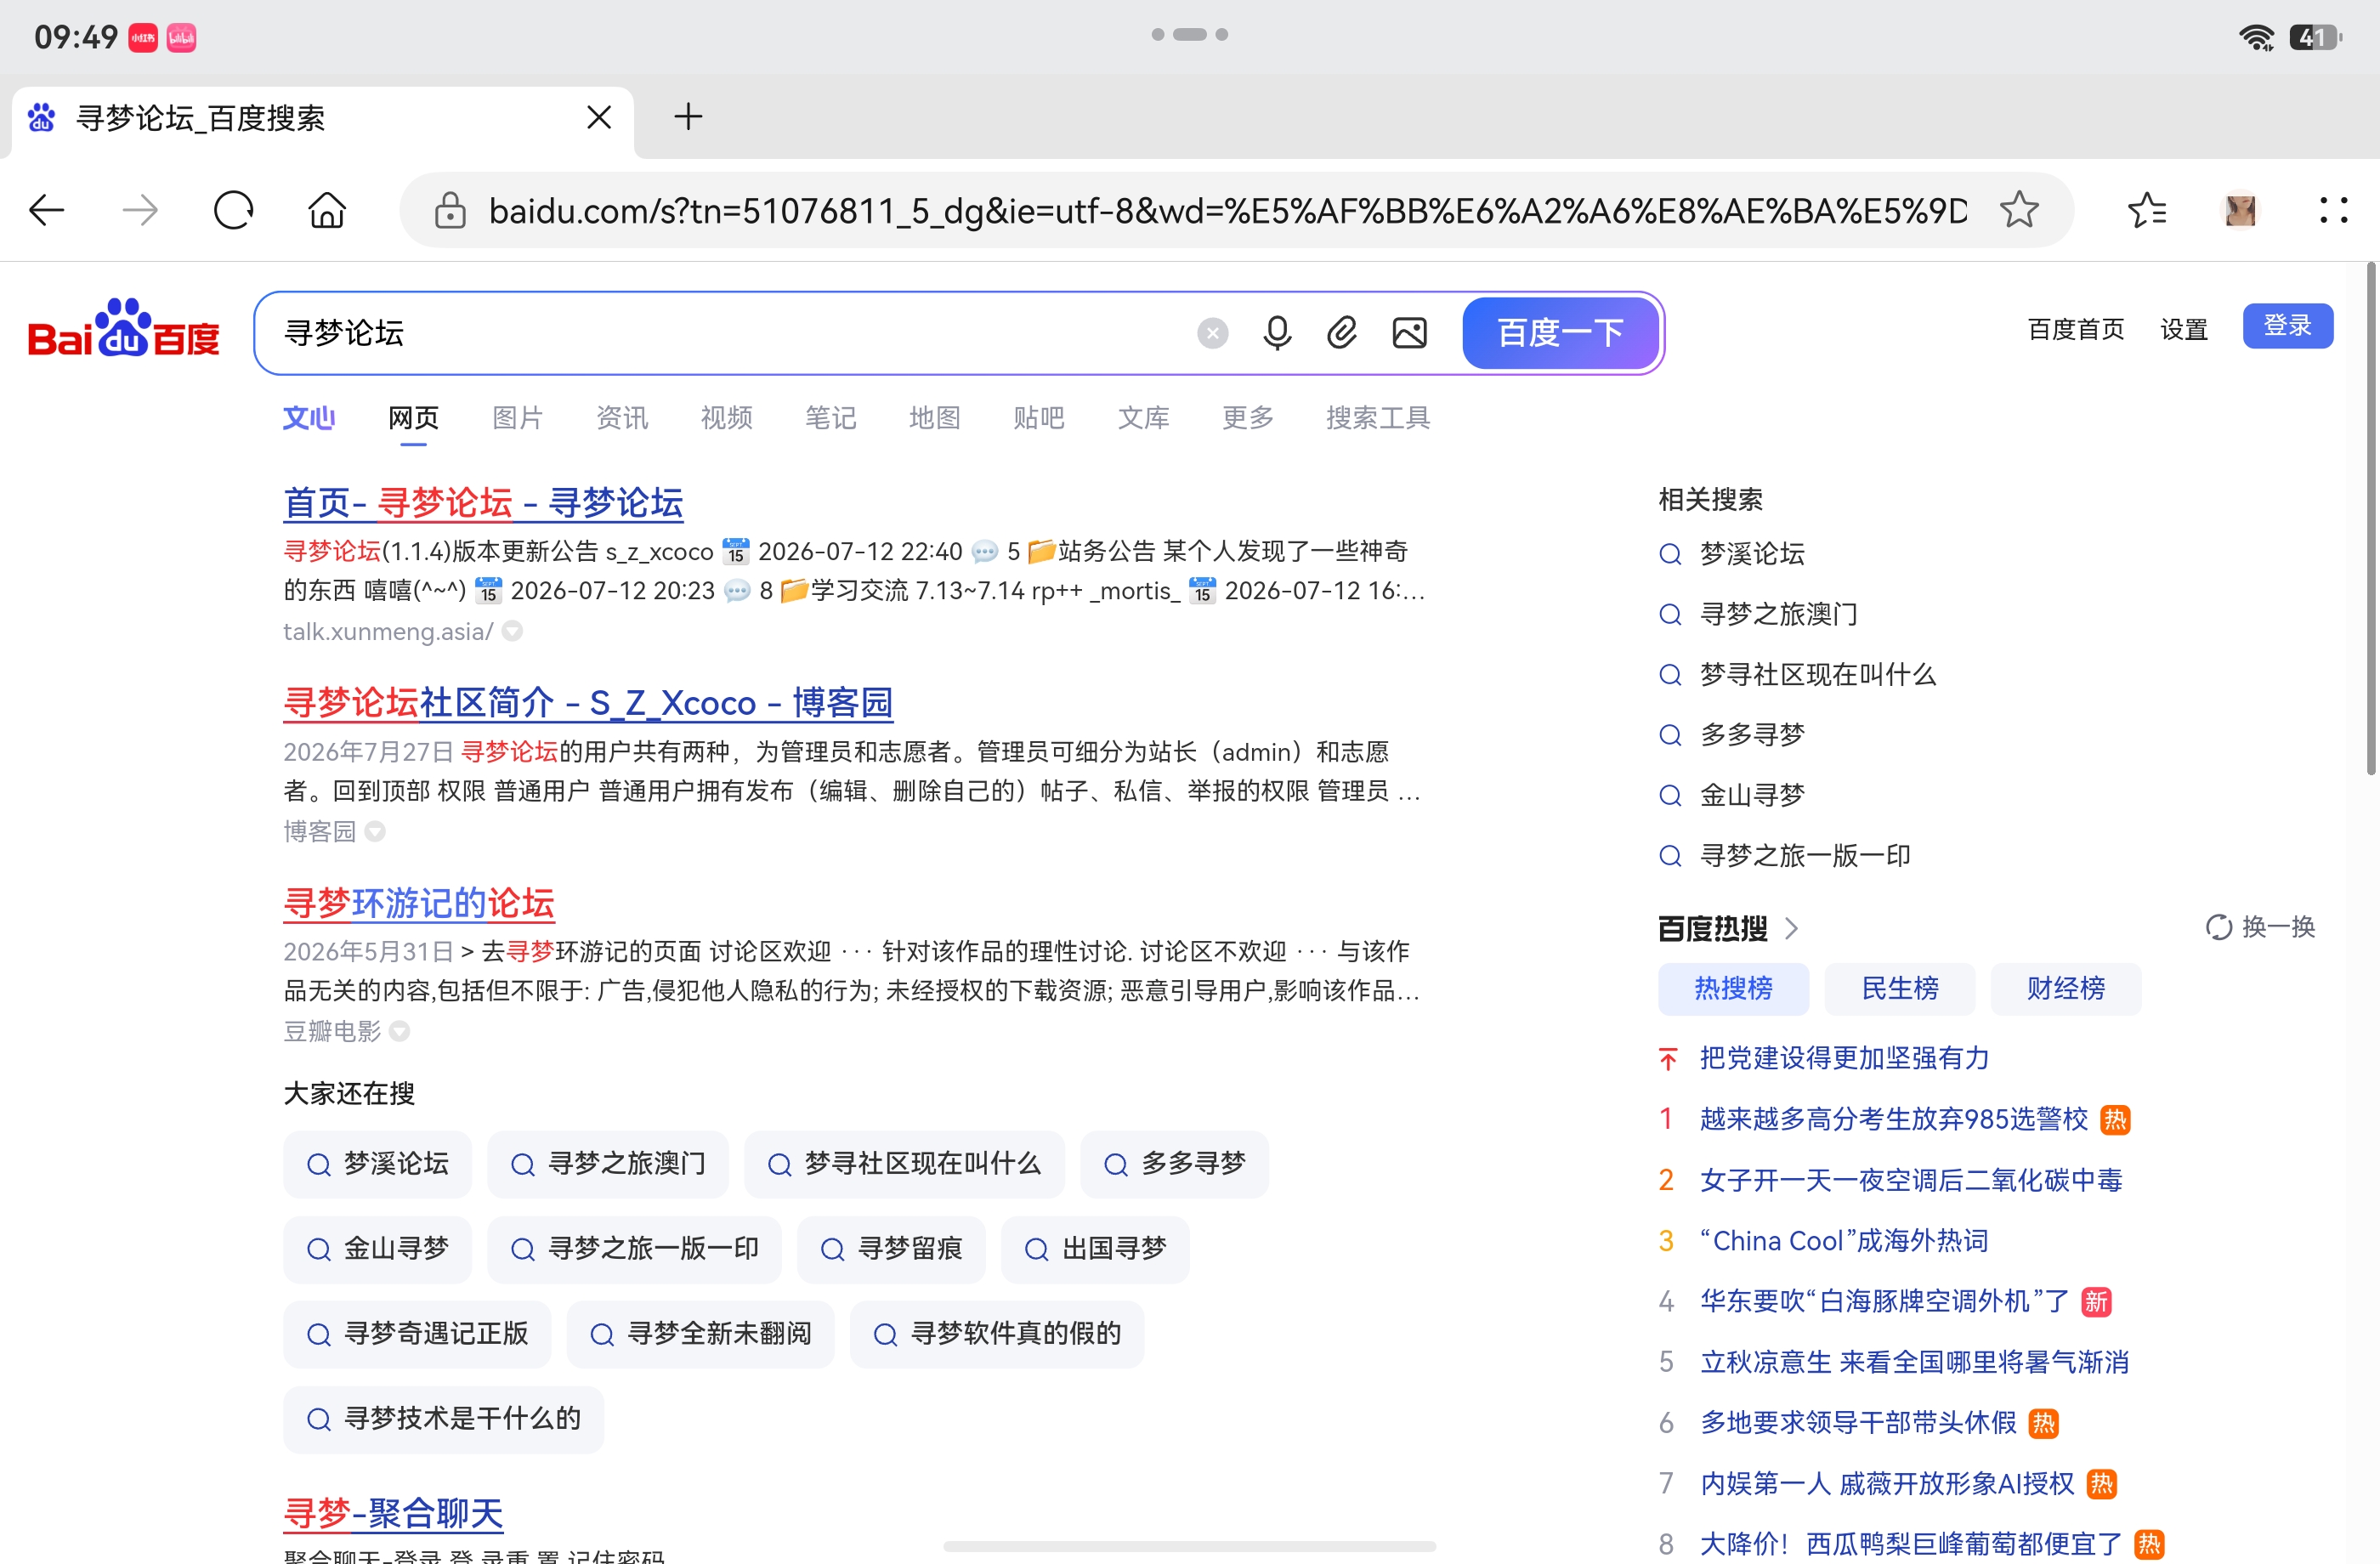Expand the arrow beside 博客园 source
The image size is (2380, 1564).
375,831
